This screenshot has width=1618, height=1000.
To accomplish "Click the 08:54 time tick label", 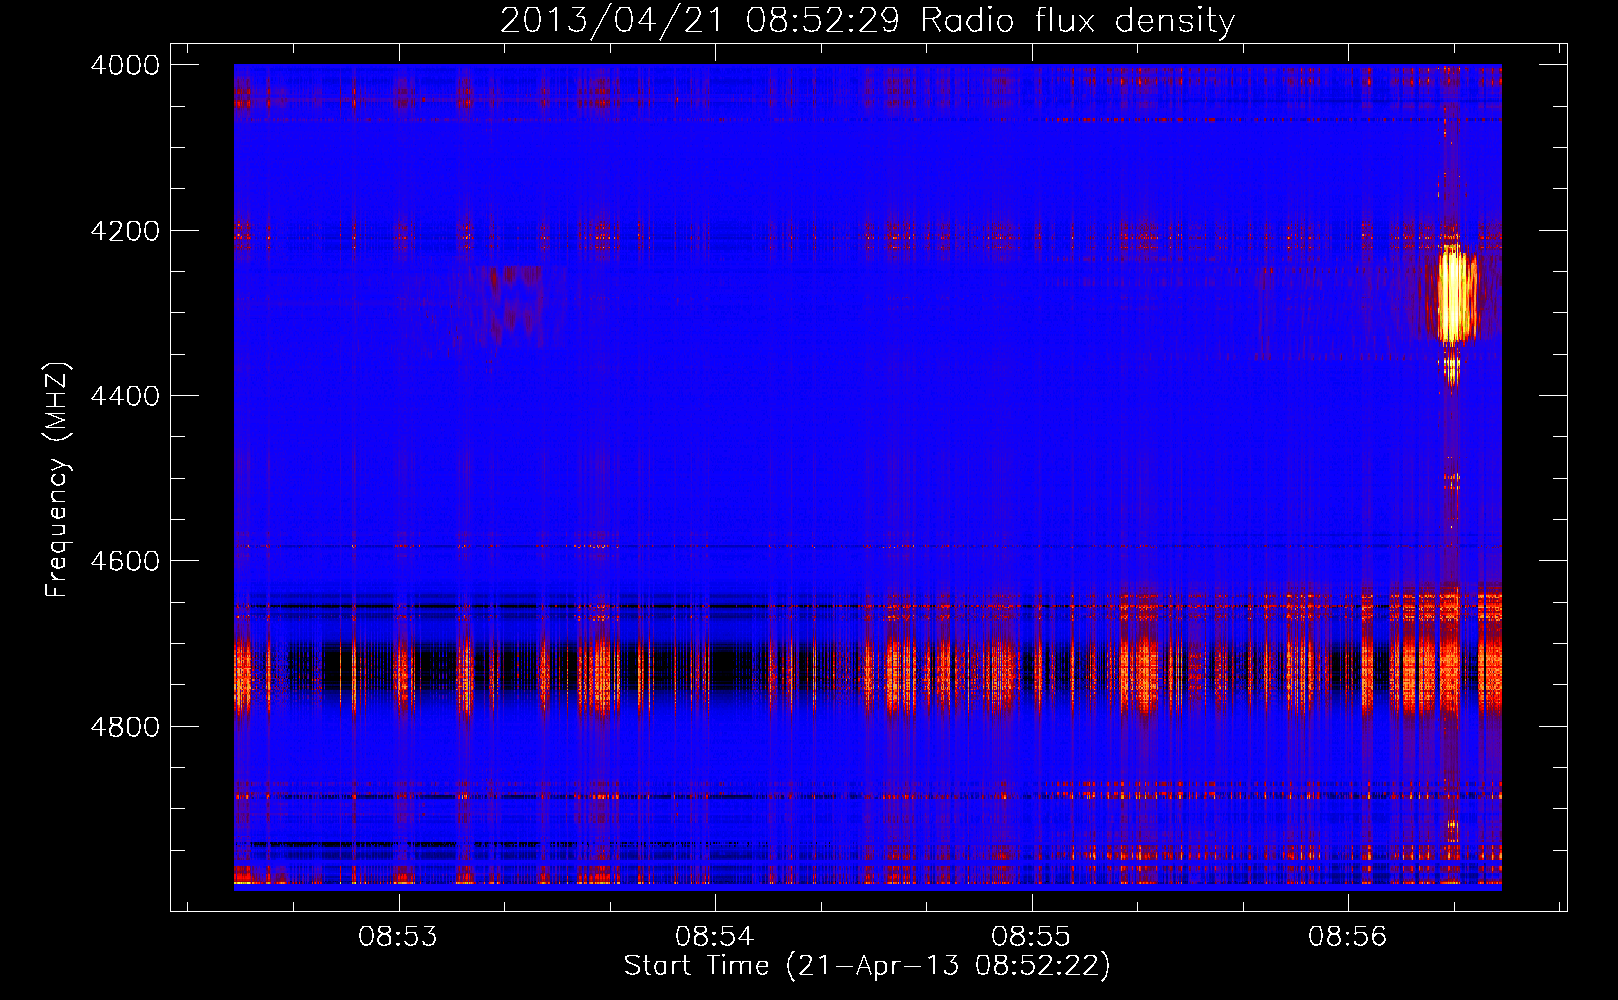I will pos(714,937).
